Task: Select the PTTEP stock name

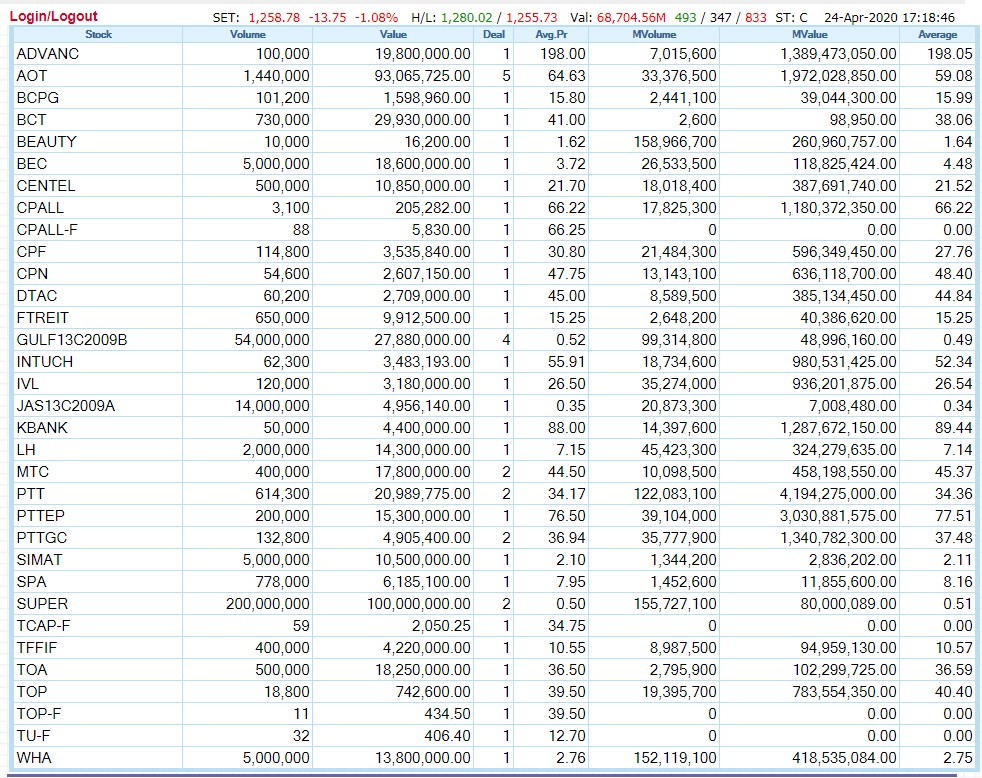Action: click(x=41, y=516)
